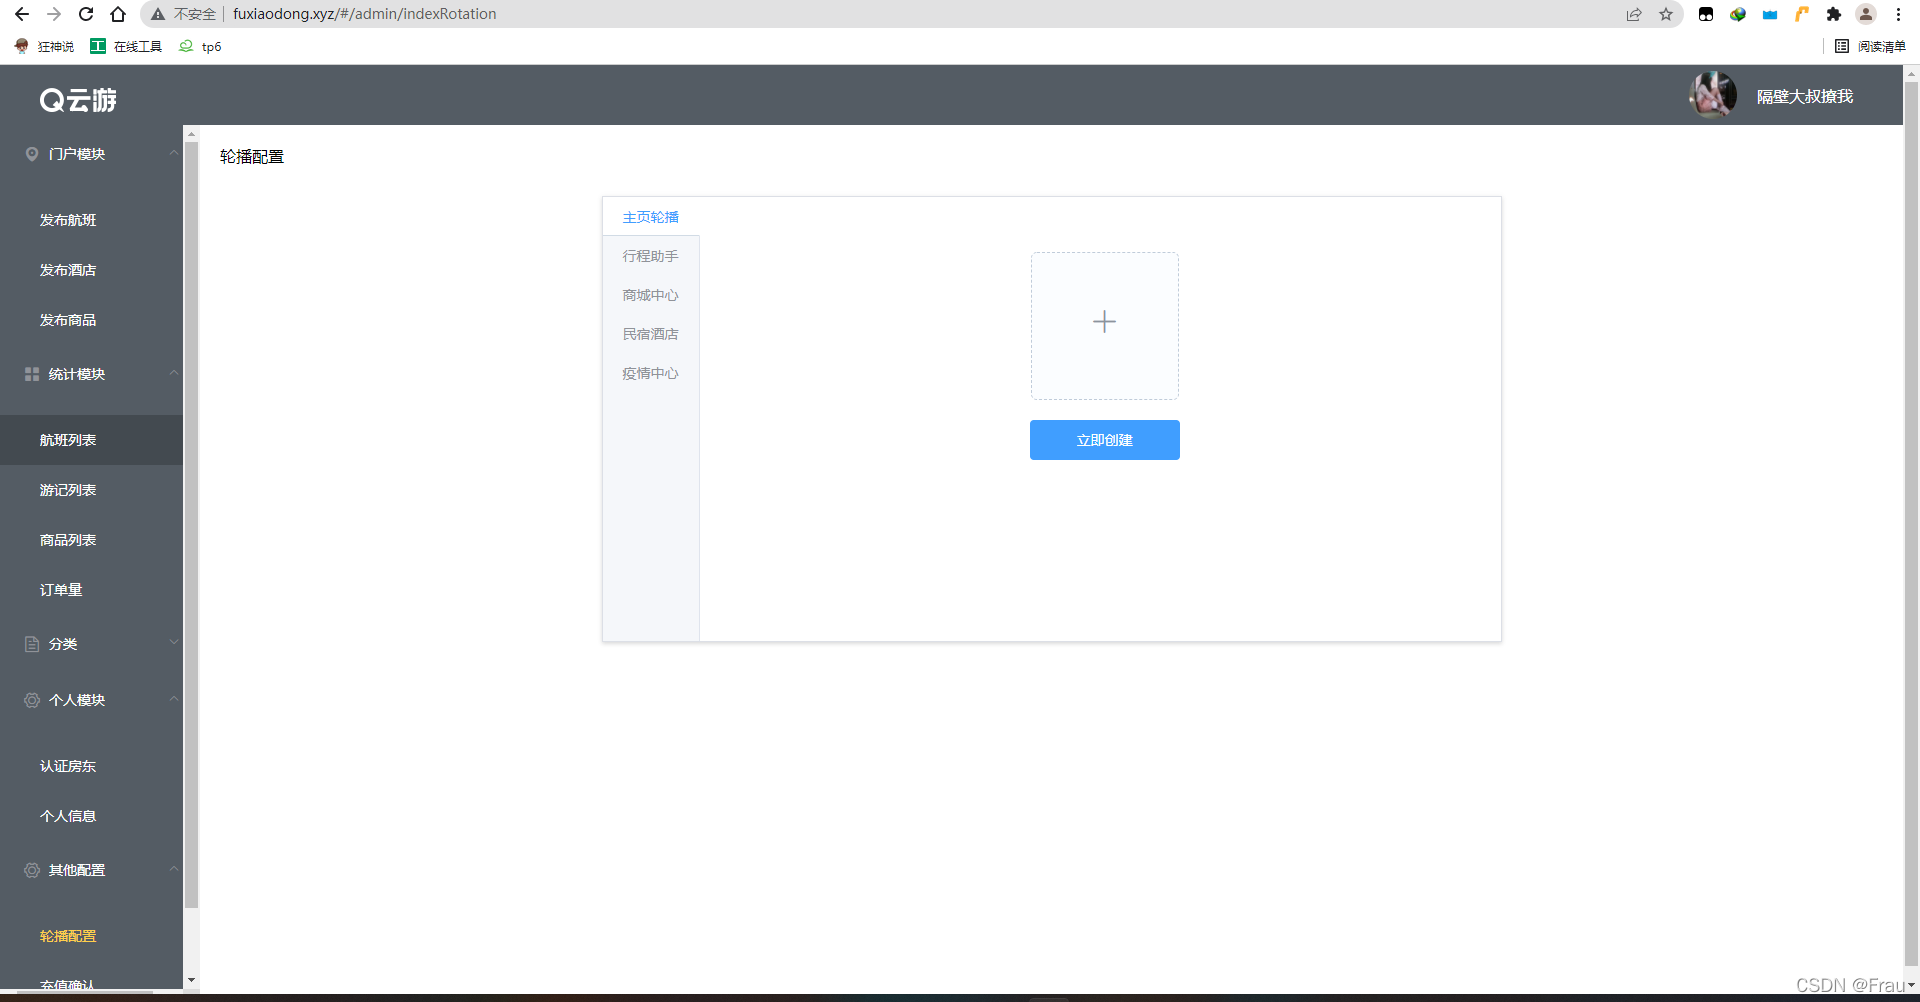Open the extensions puzzle icon

[1834, 14]
